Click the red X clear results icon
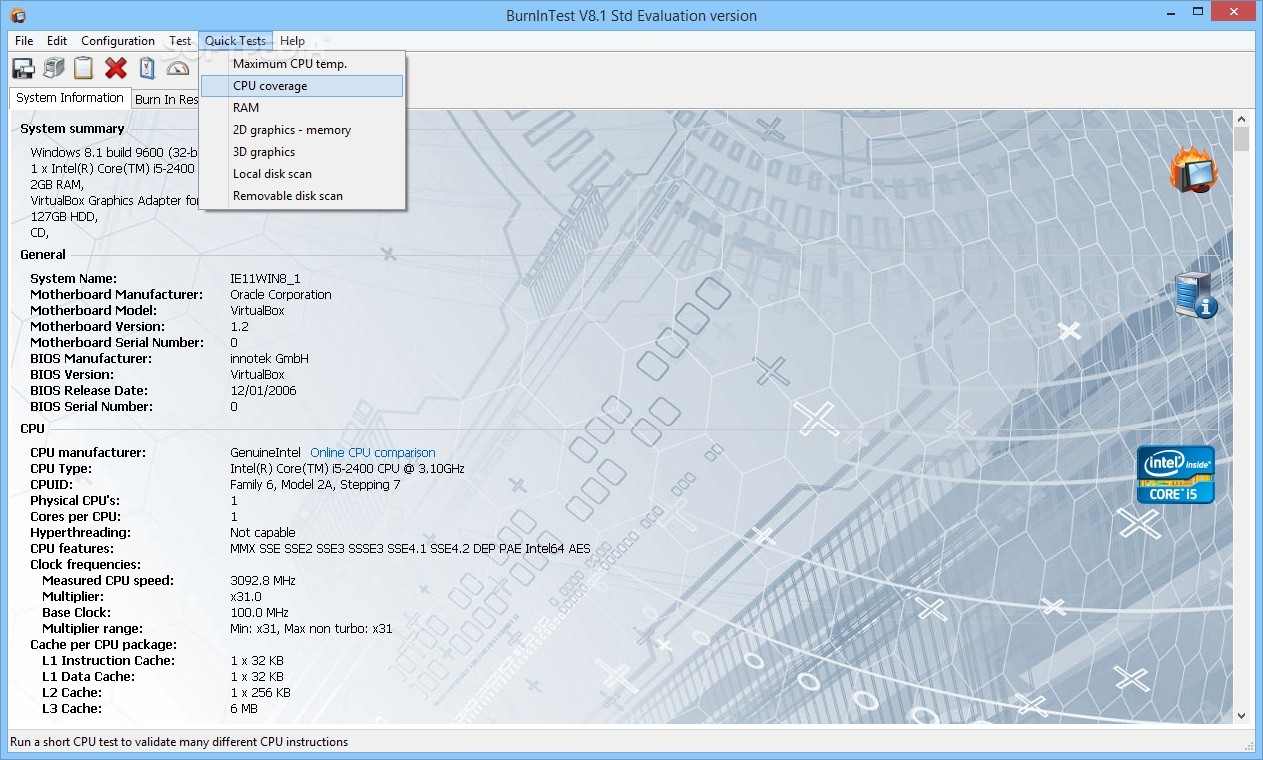Screen dimensions: 1263x760 [116, 68]
